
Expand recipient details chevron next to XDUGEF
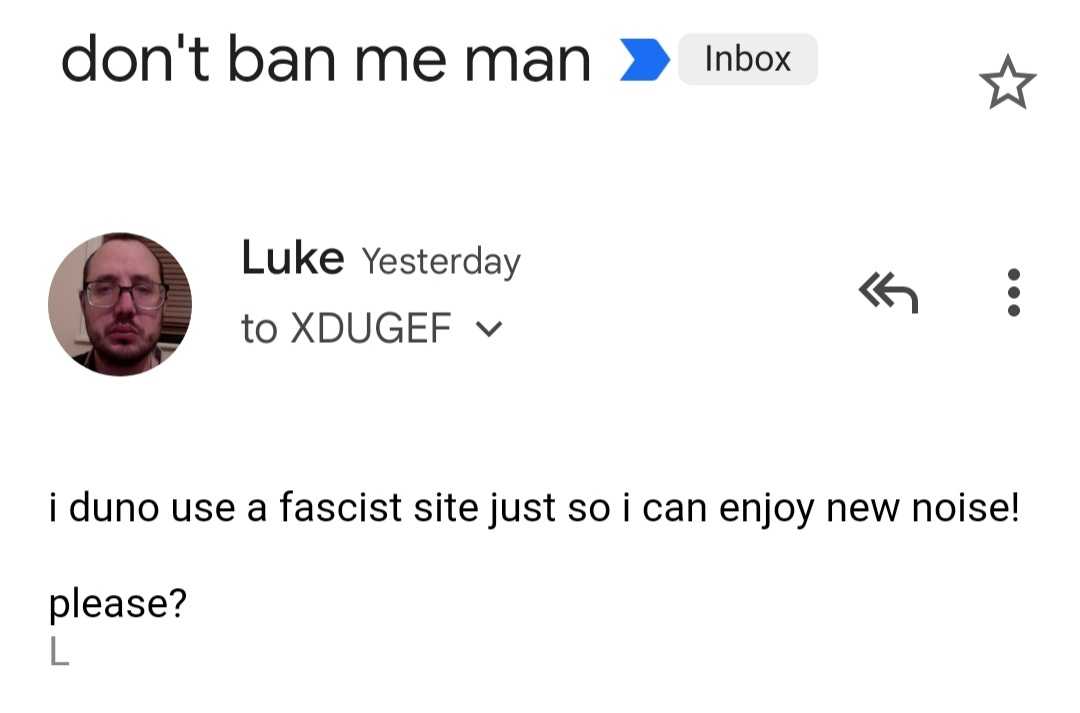[491, 328]
